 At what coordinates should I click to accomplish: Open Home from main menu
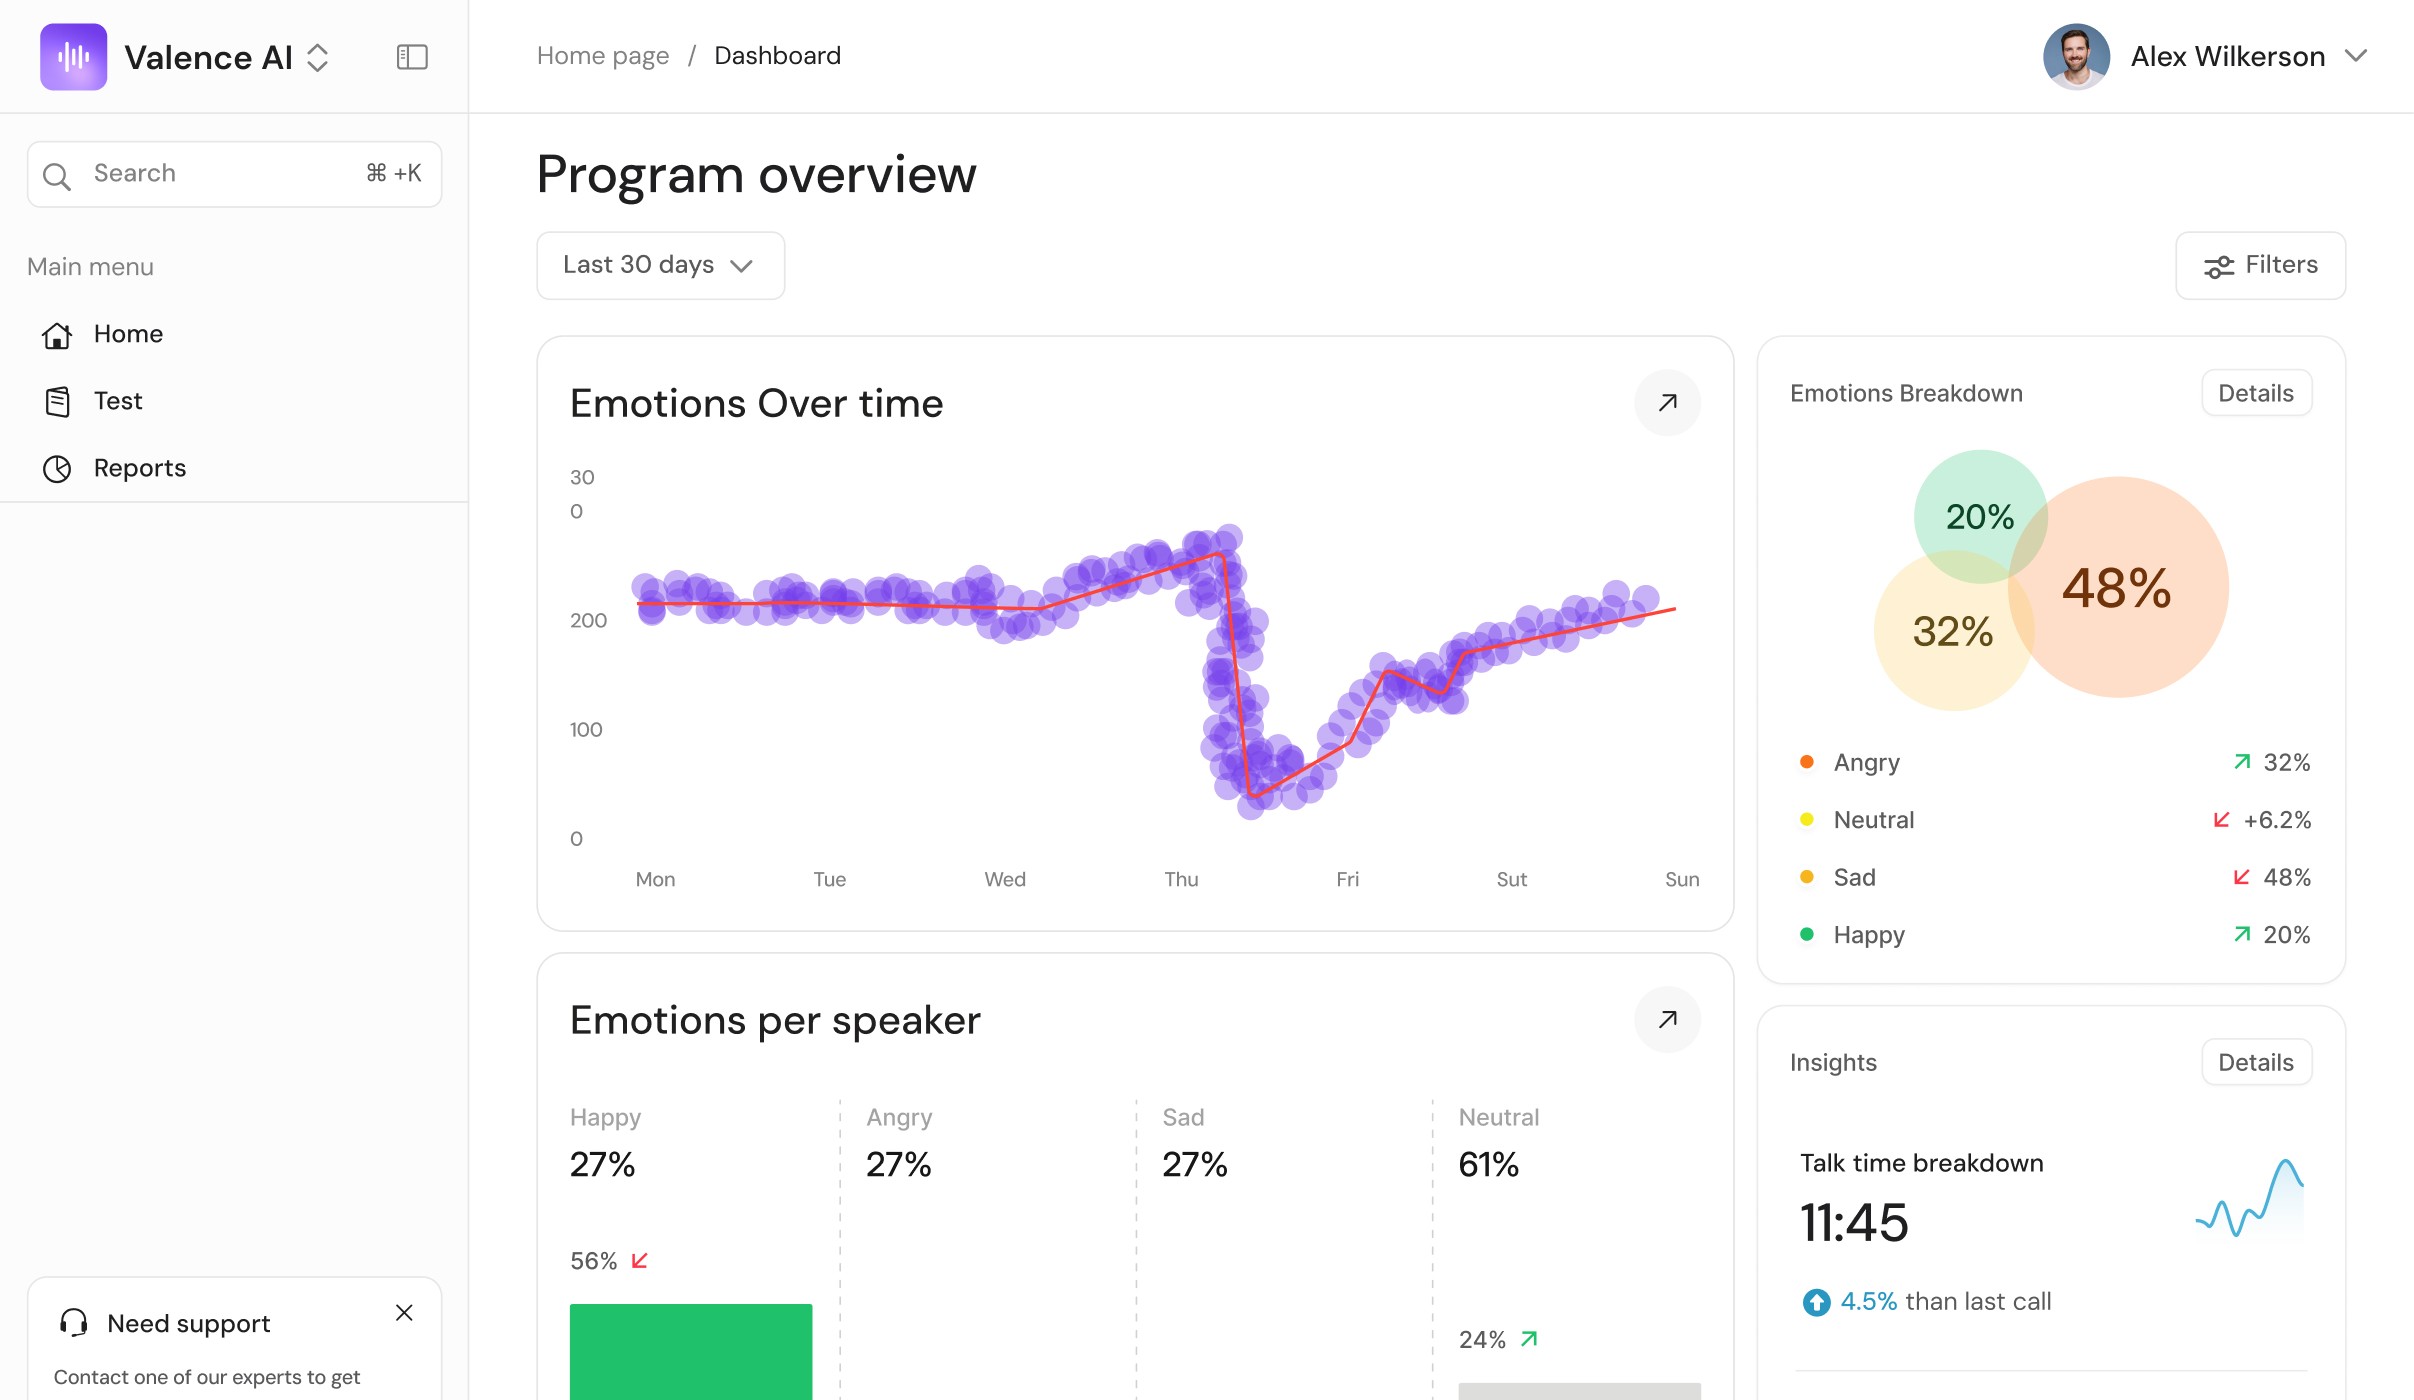(128, 334)
